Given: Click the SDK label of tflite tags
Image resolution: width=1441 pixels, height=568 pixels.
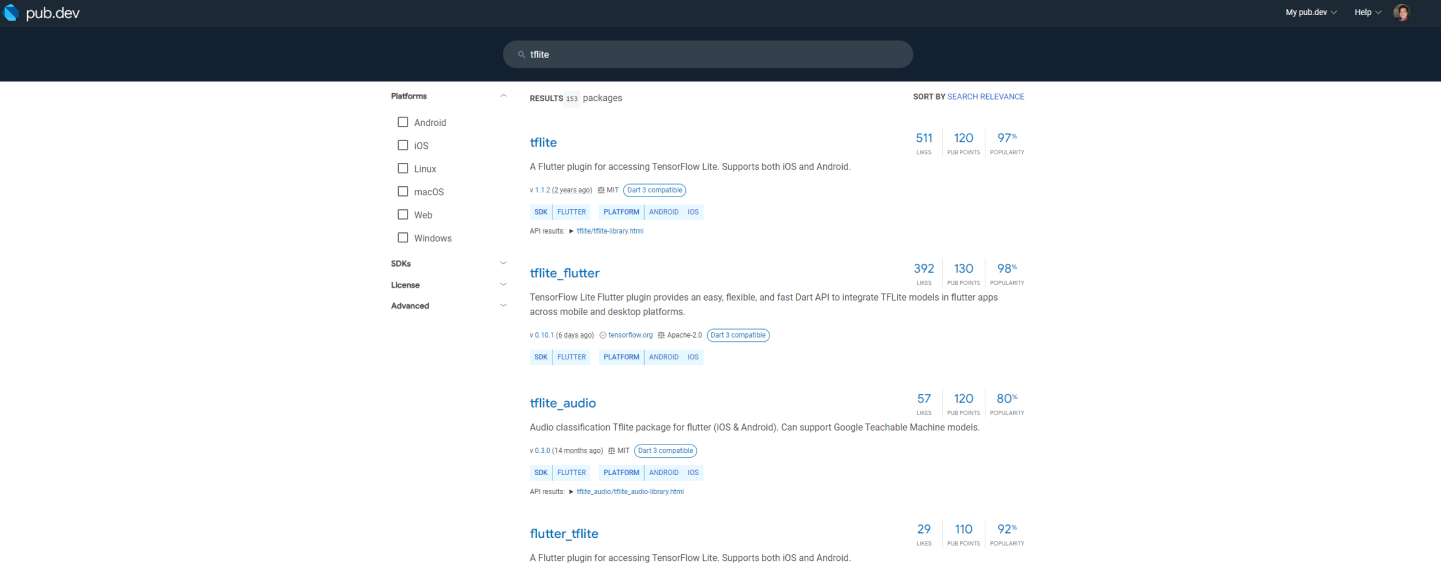Looking at the screenshot, I should tap(541, 212).
